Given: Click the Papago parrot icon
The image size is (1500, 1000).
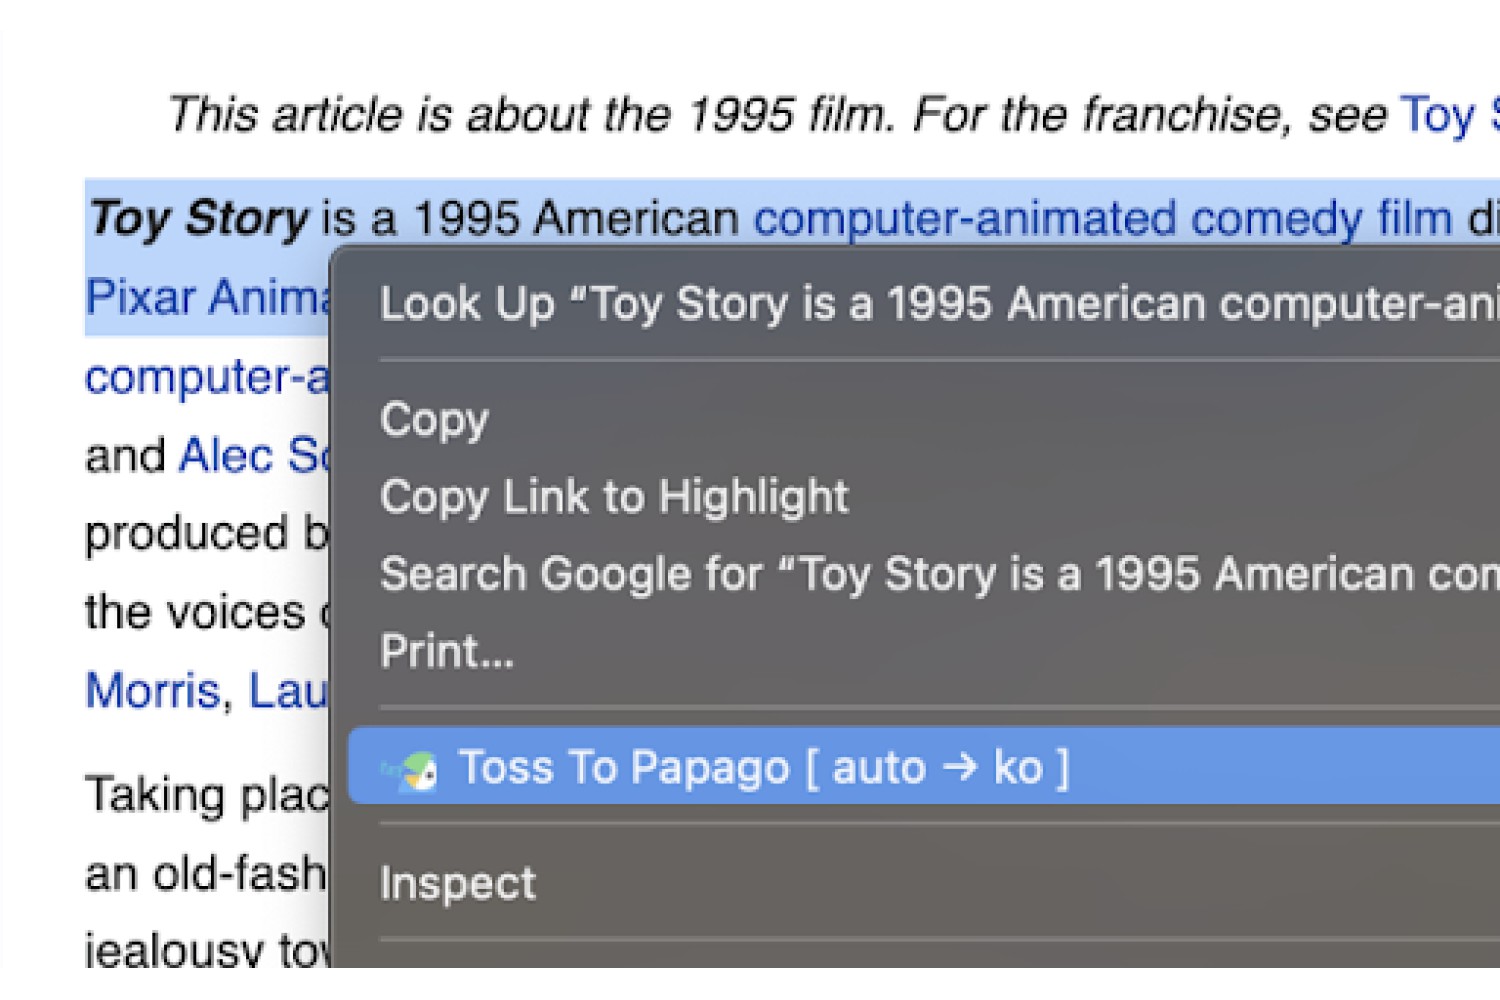Looking at the screenshot, I should [x=411, y=770].
